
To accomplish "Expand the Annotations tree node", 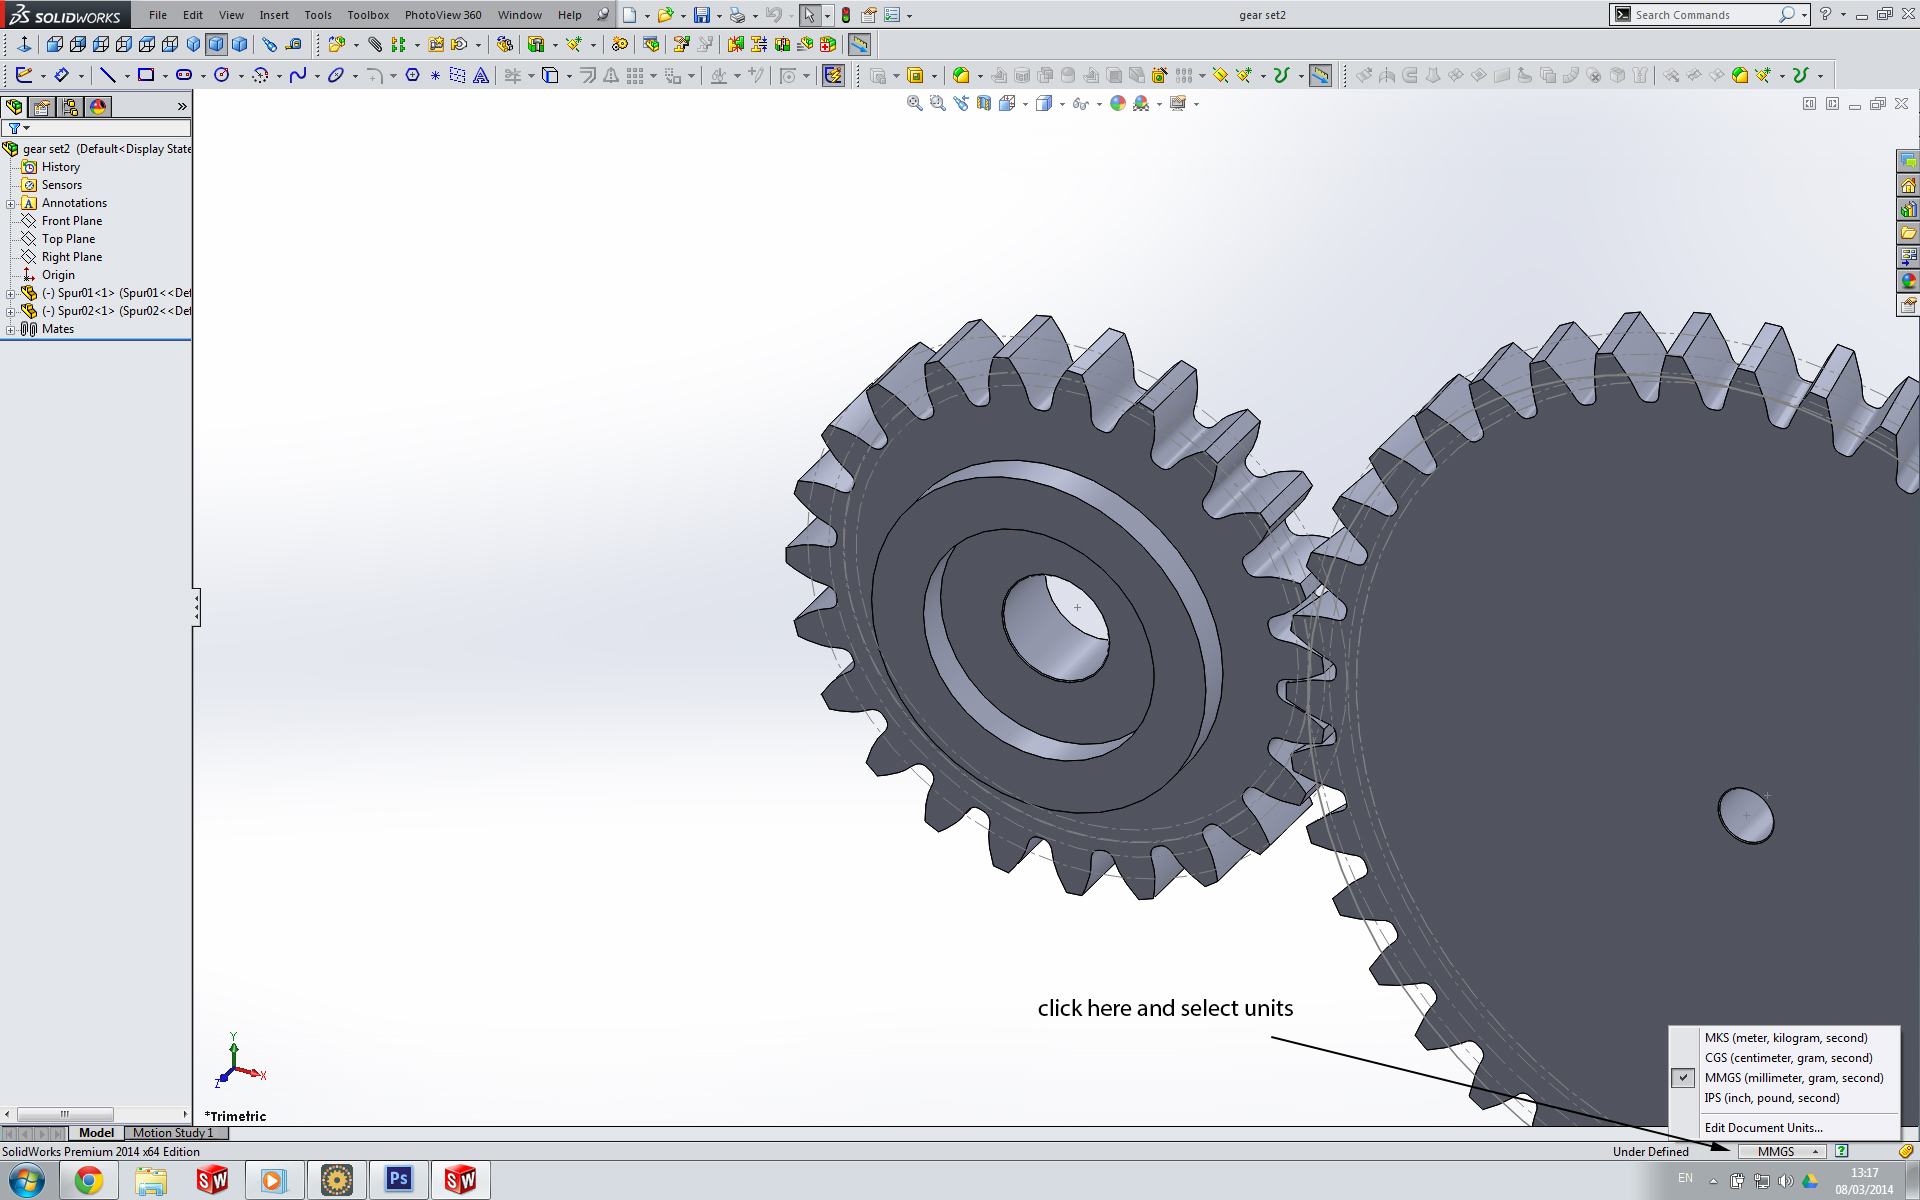I will point(11,204).
